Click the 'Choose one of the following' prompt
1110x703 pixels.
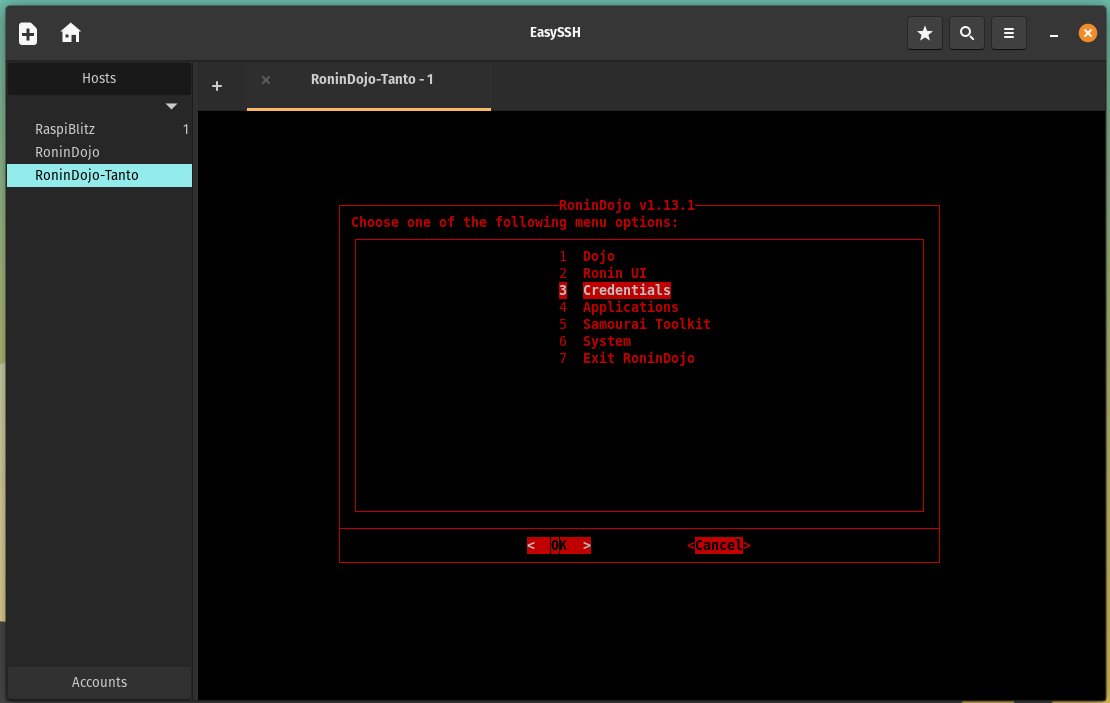pyautogui.click(x=515, y=222)
